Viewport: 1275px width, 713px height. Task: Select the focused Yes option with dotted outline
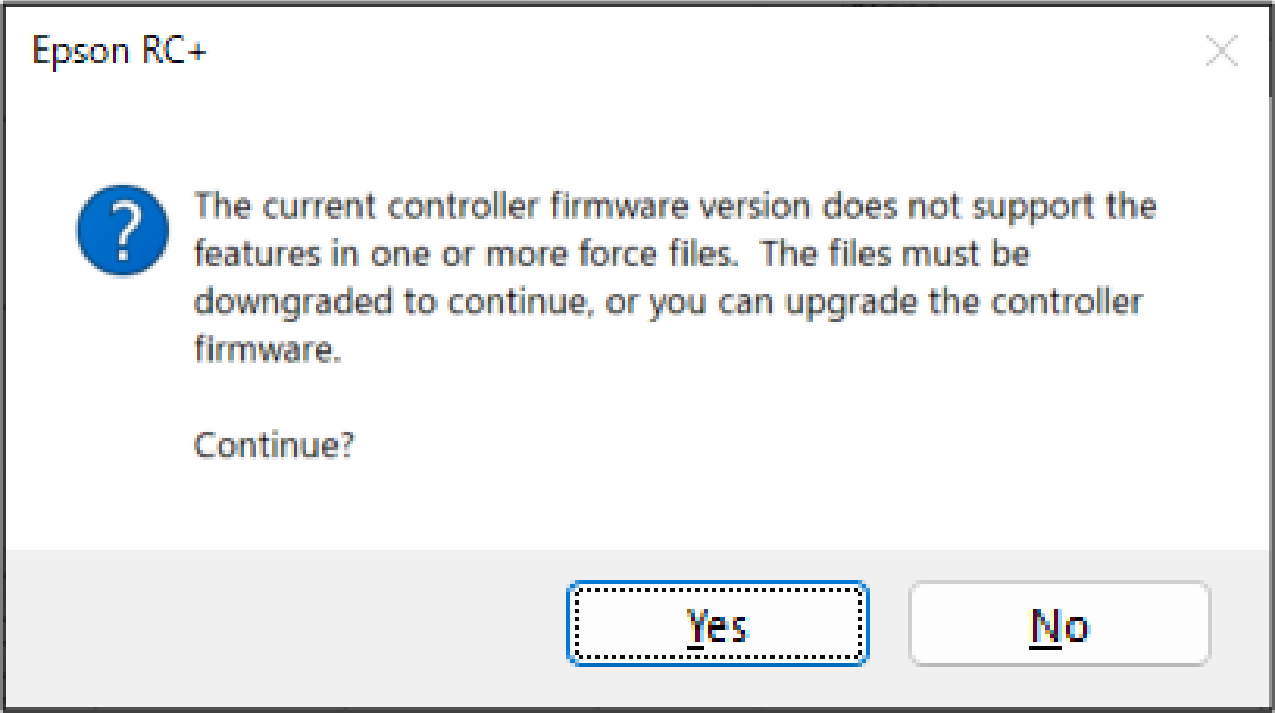pos(717,625)
